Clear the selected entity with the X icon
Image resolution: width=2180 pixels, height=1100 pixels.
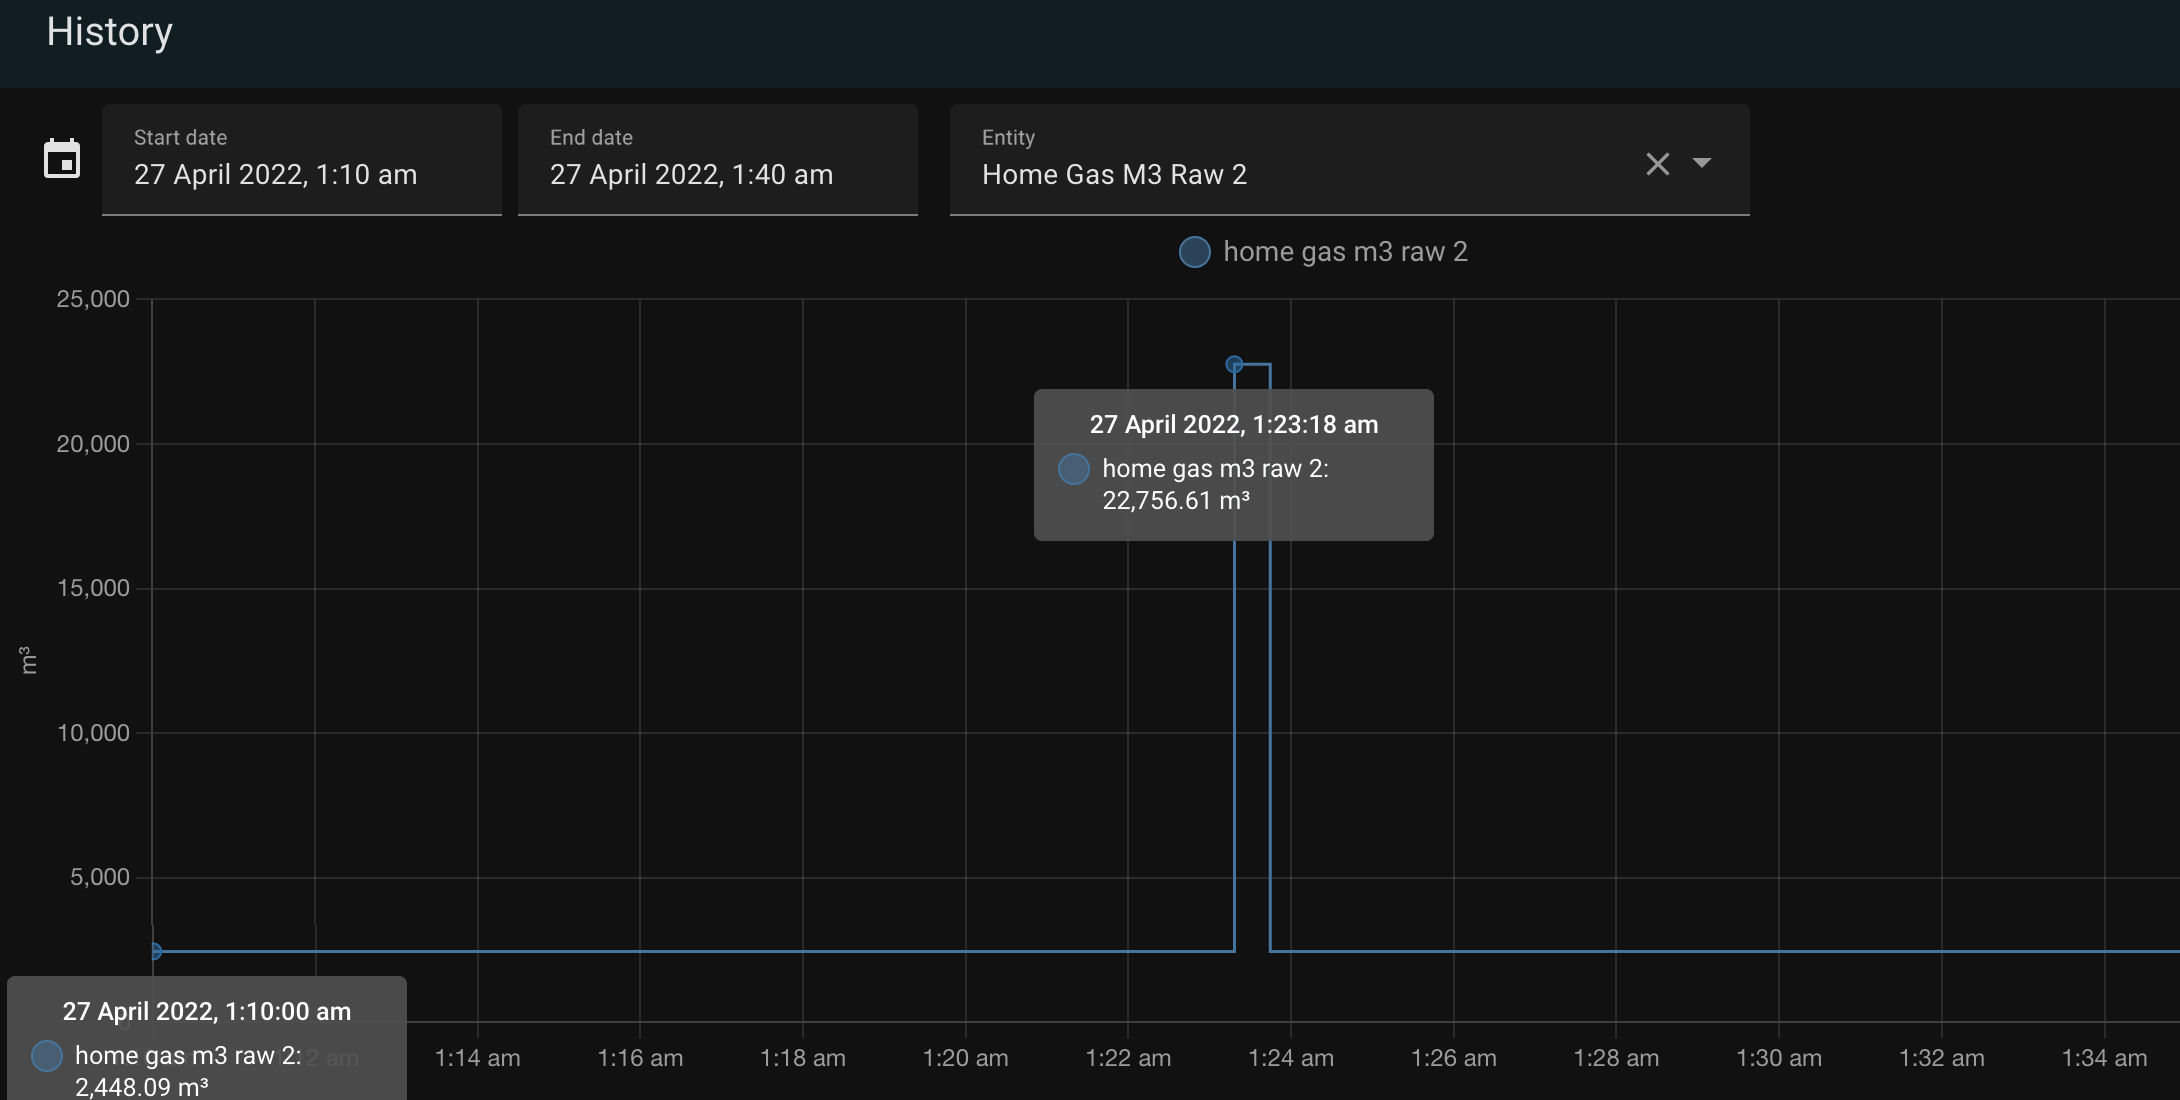click(1657, 164)
